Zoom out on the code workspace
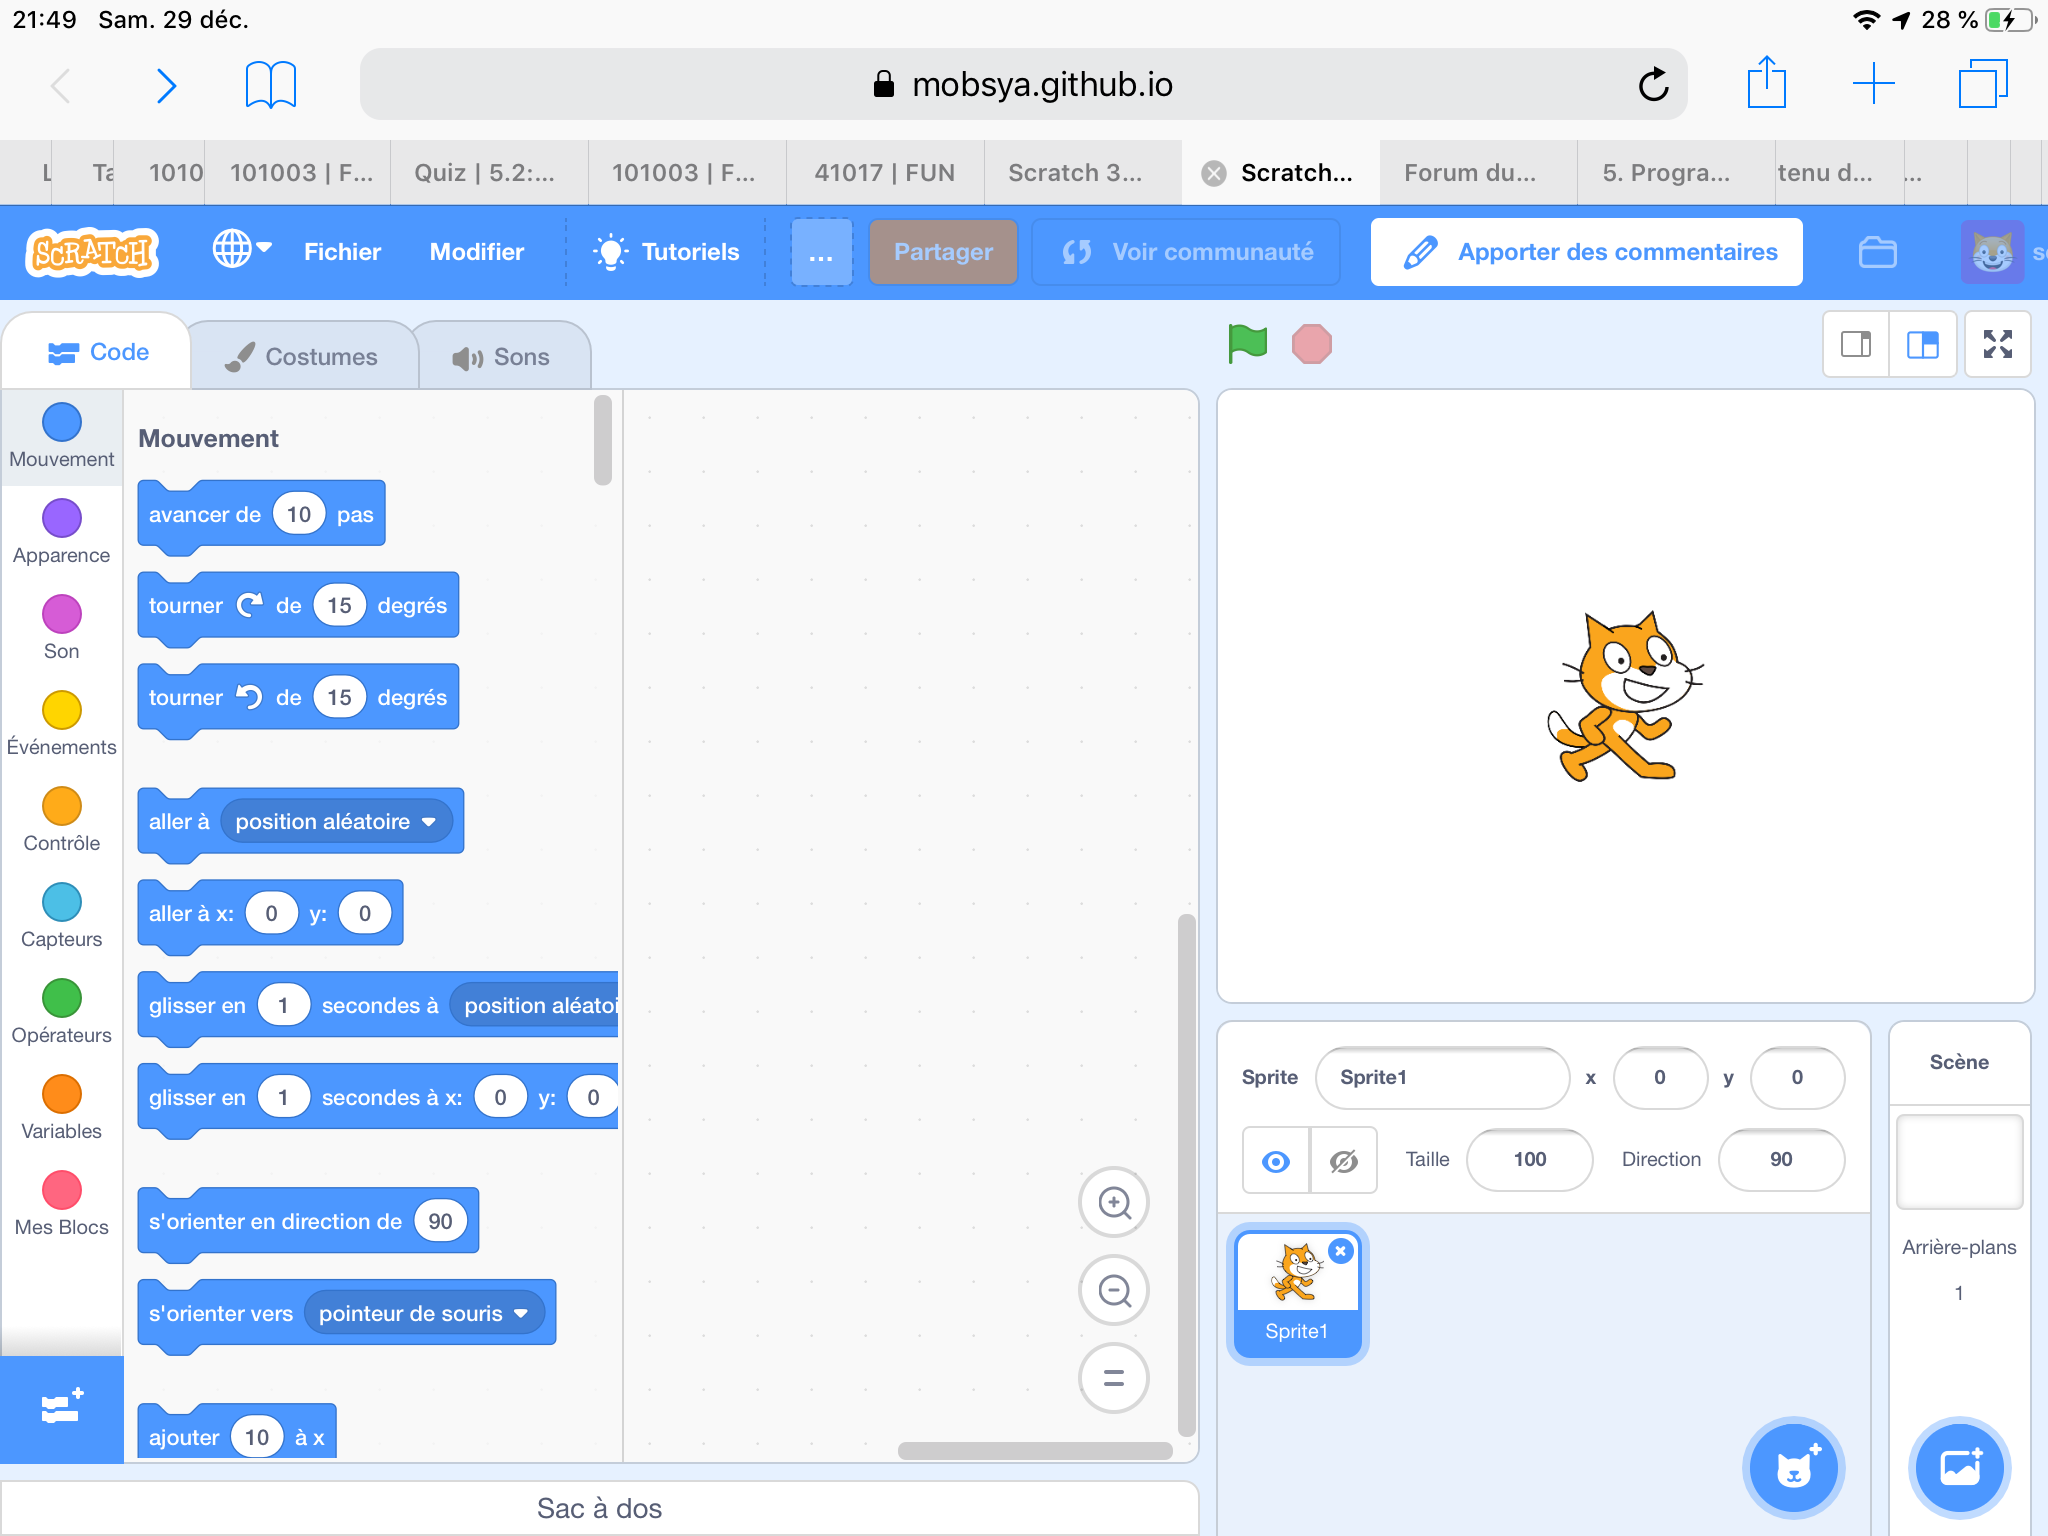 (1114, 1290)
